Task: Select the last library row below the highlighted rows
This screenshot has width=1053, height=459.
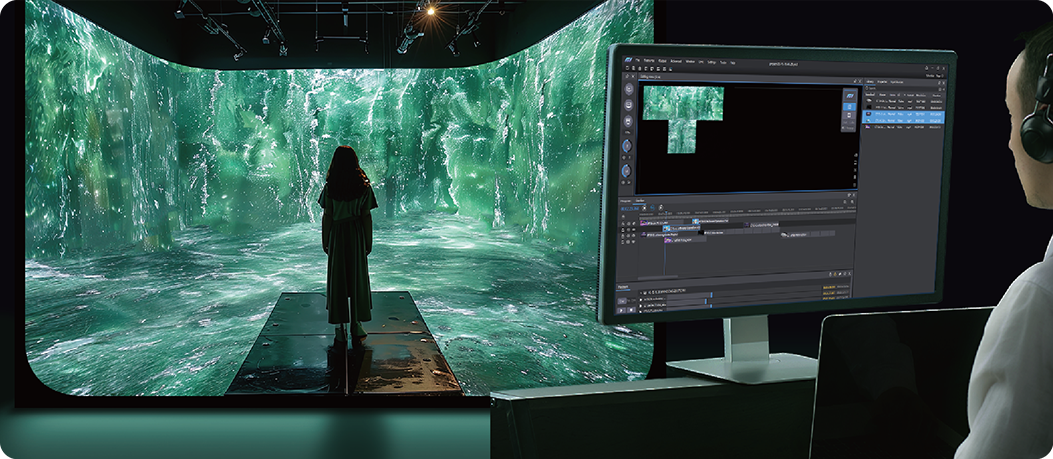Action: tap(903, 127)
